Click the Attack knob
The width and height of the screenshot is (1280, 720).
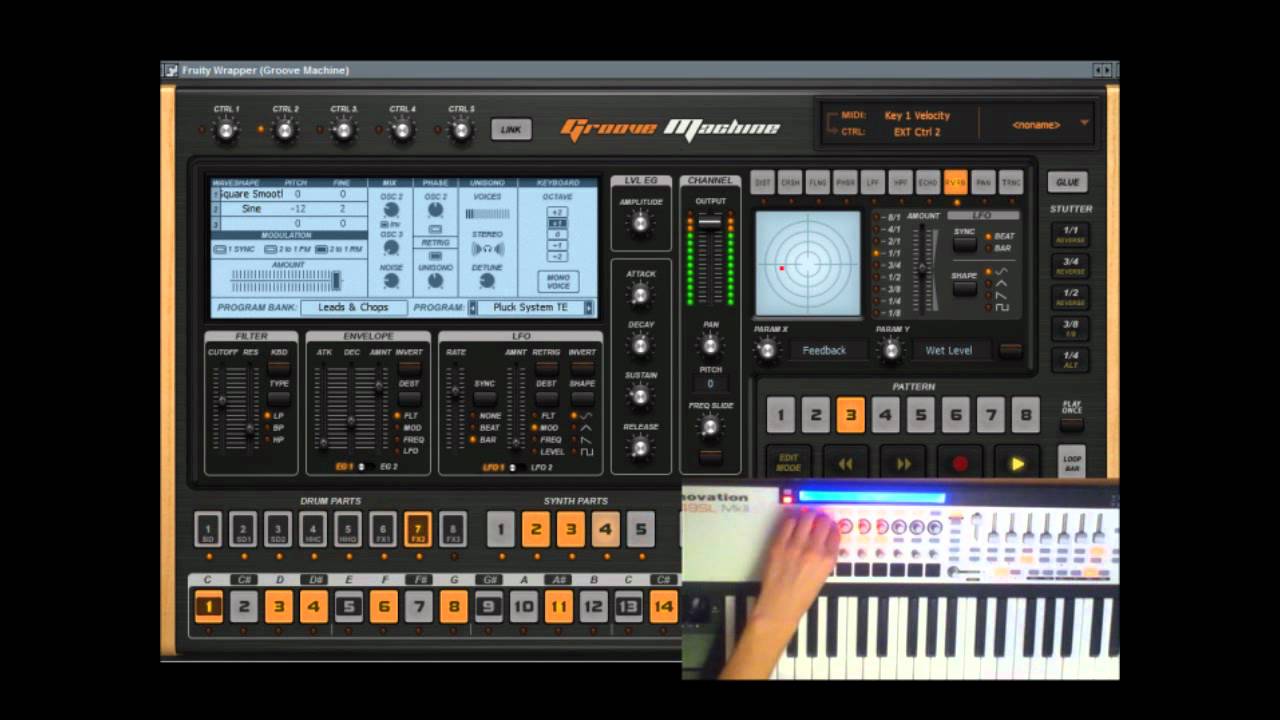640,294
